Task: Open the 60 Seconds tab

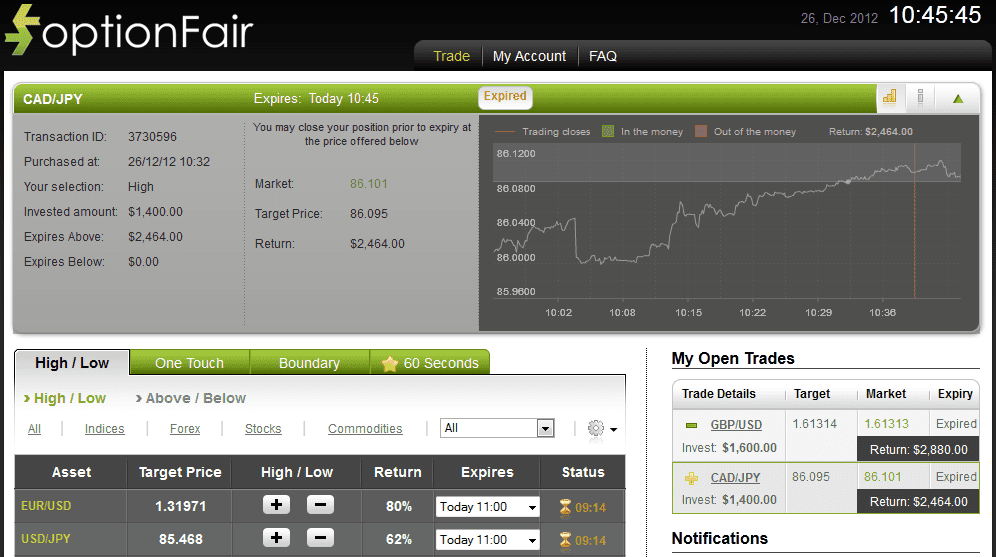Action: click(430, 363)
